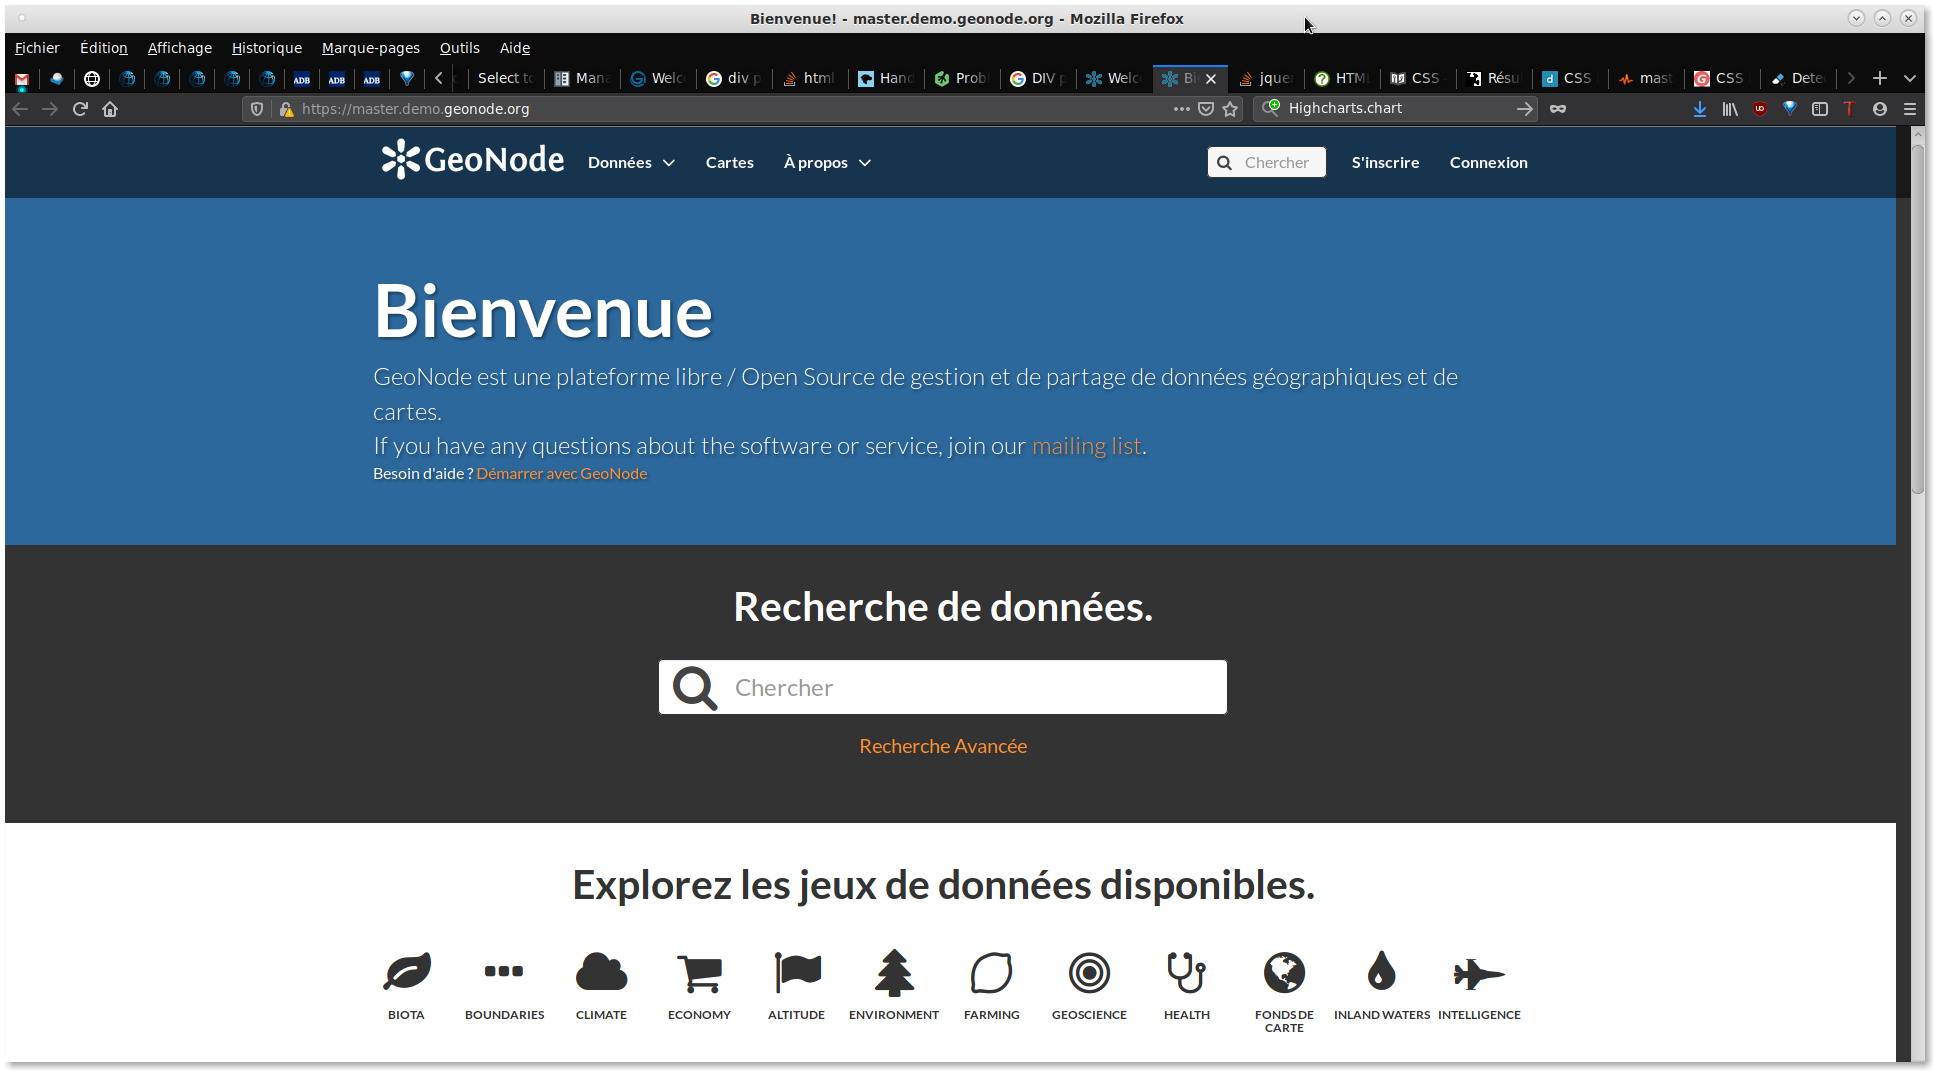Click the Firefox reload button
Viewport: 1934px width, 1071px height.
point(80,109)
